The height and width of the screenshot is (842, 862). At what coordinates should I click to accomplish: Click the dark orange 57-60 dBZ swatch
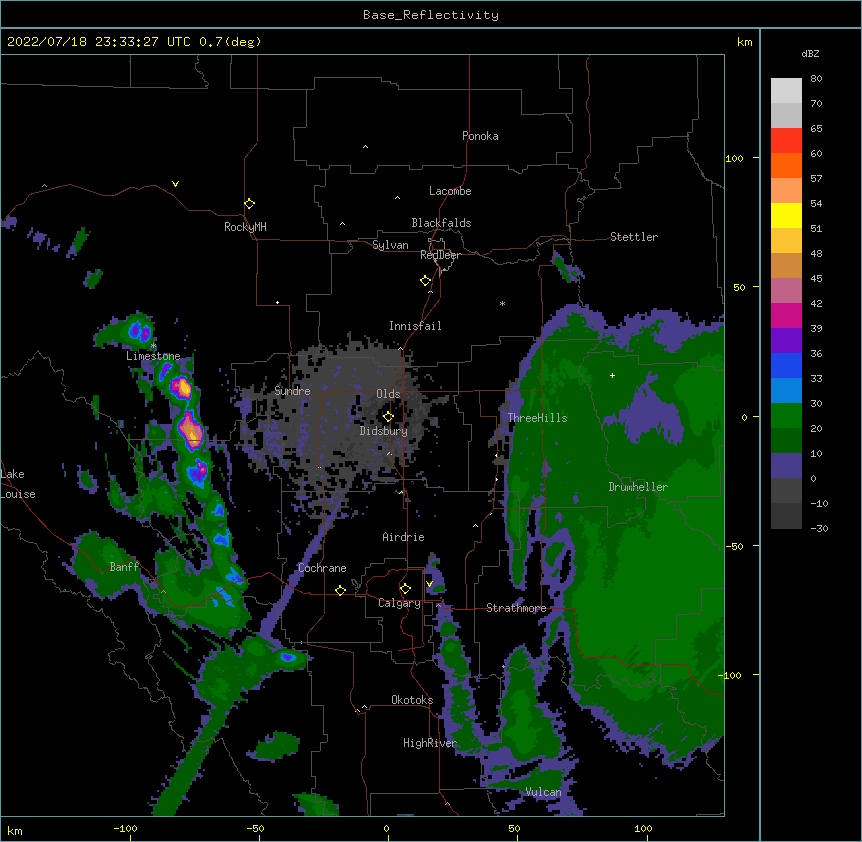786,165
